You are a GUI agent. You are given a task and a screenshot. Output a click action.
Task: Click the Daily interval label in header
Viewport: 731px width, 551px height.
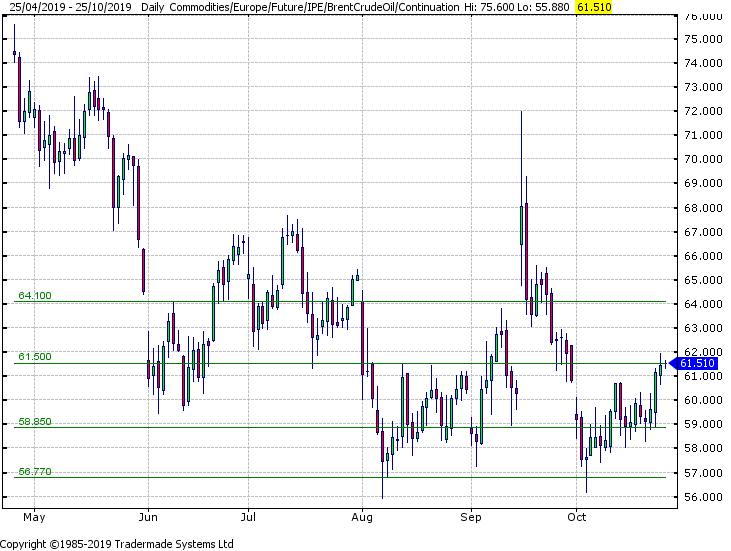[x=153, y=7]
